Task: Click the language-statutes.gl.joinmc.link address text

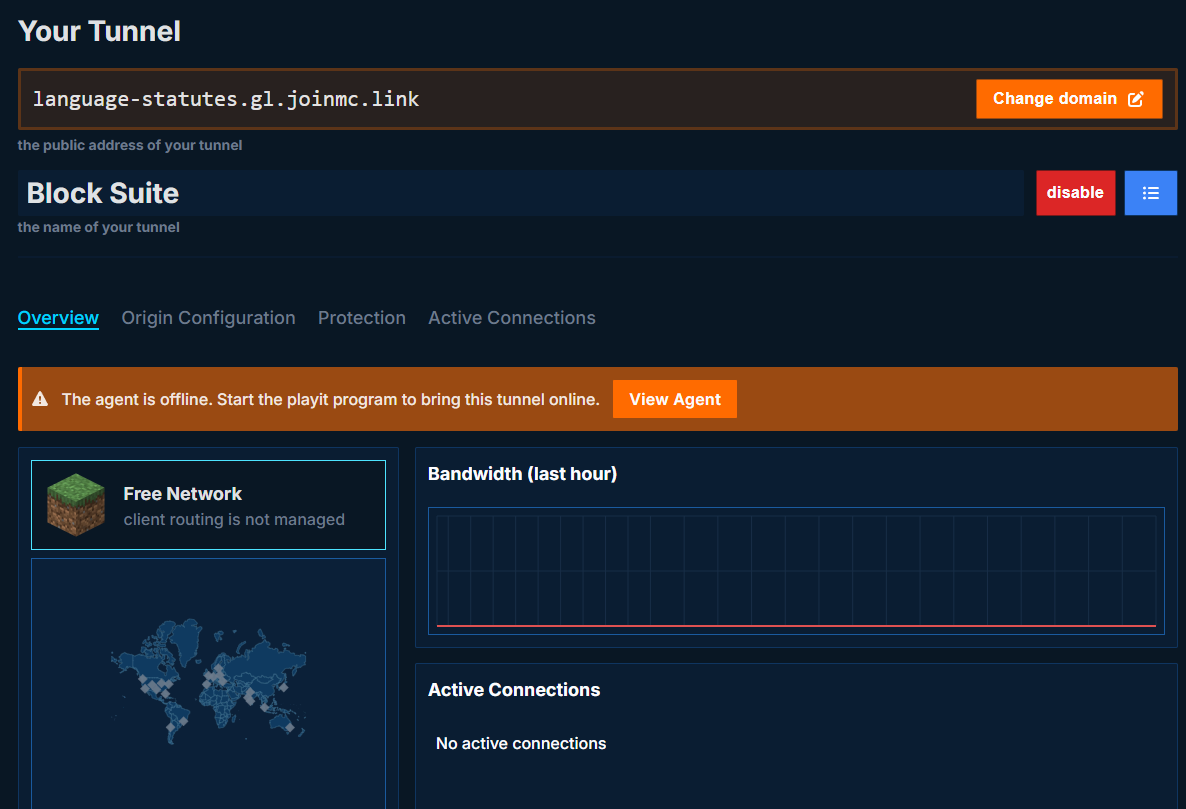Action: click(x=224, y=98)
